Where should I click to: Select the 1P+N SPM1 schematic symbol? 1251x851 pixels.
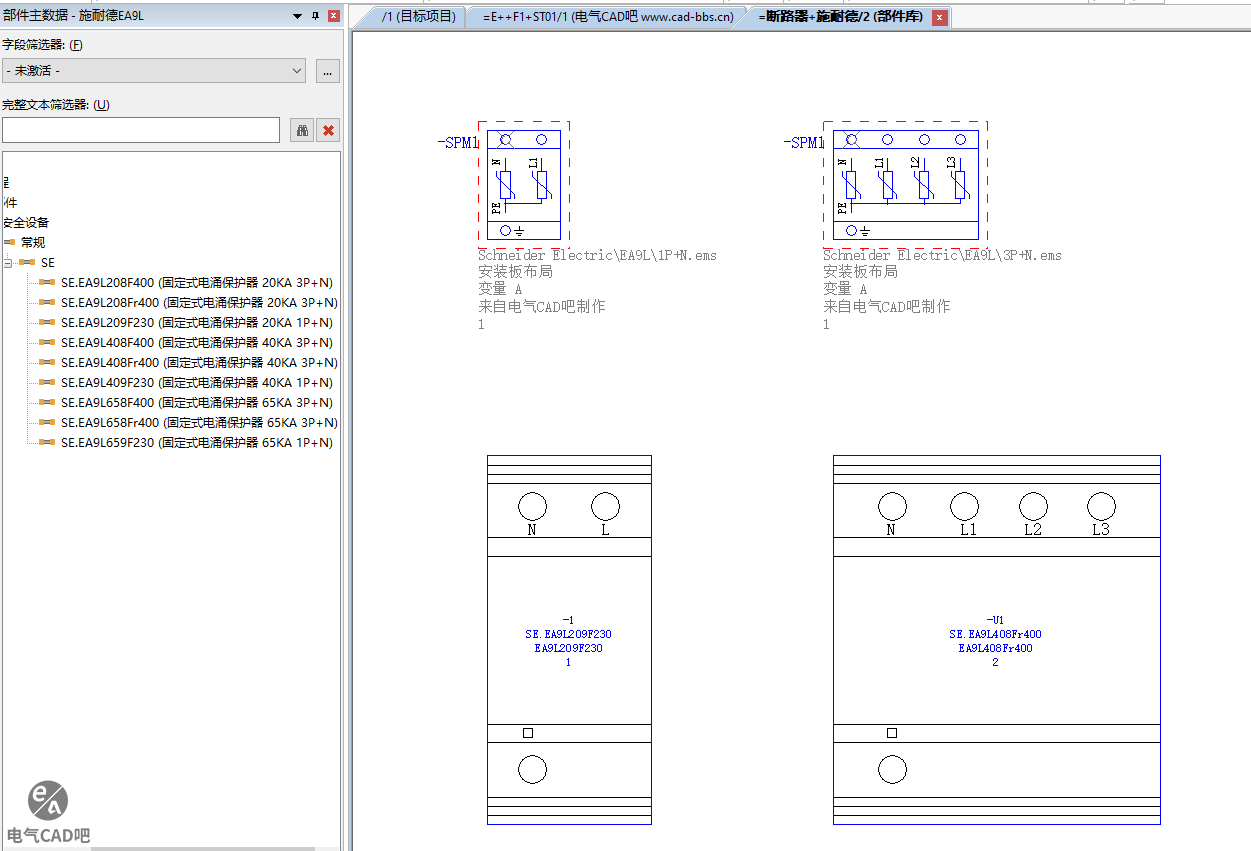(523, 185)
